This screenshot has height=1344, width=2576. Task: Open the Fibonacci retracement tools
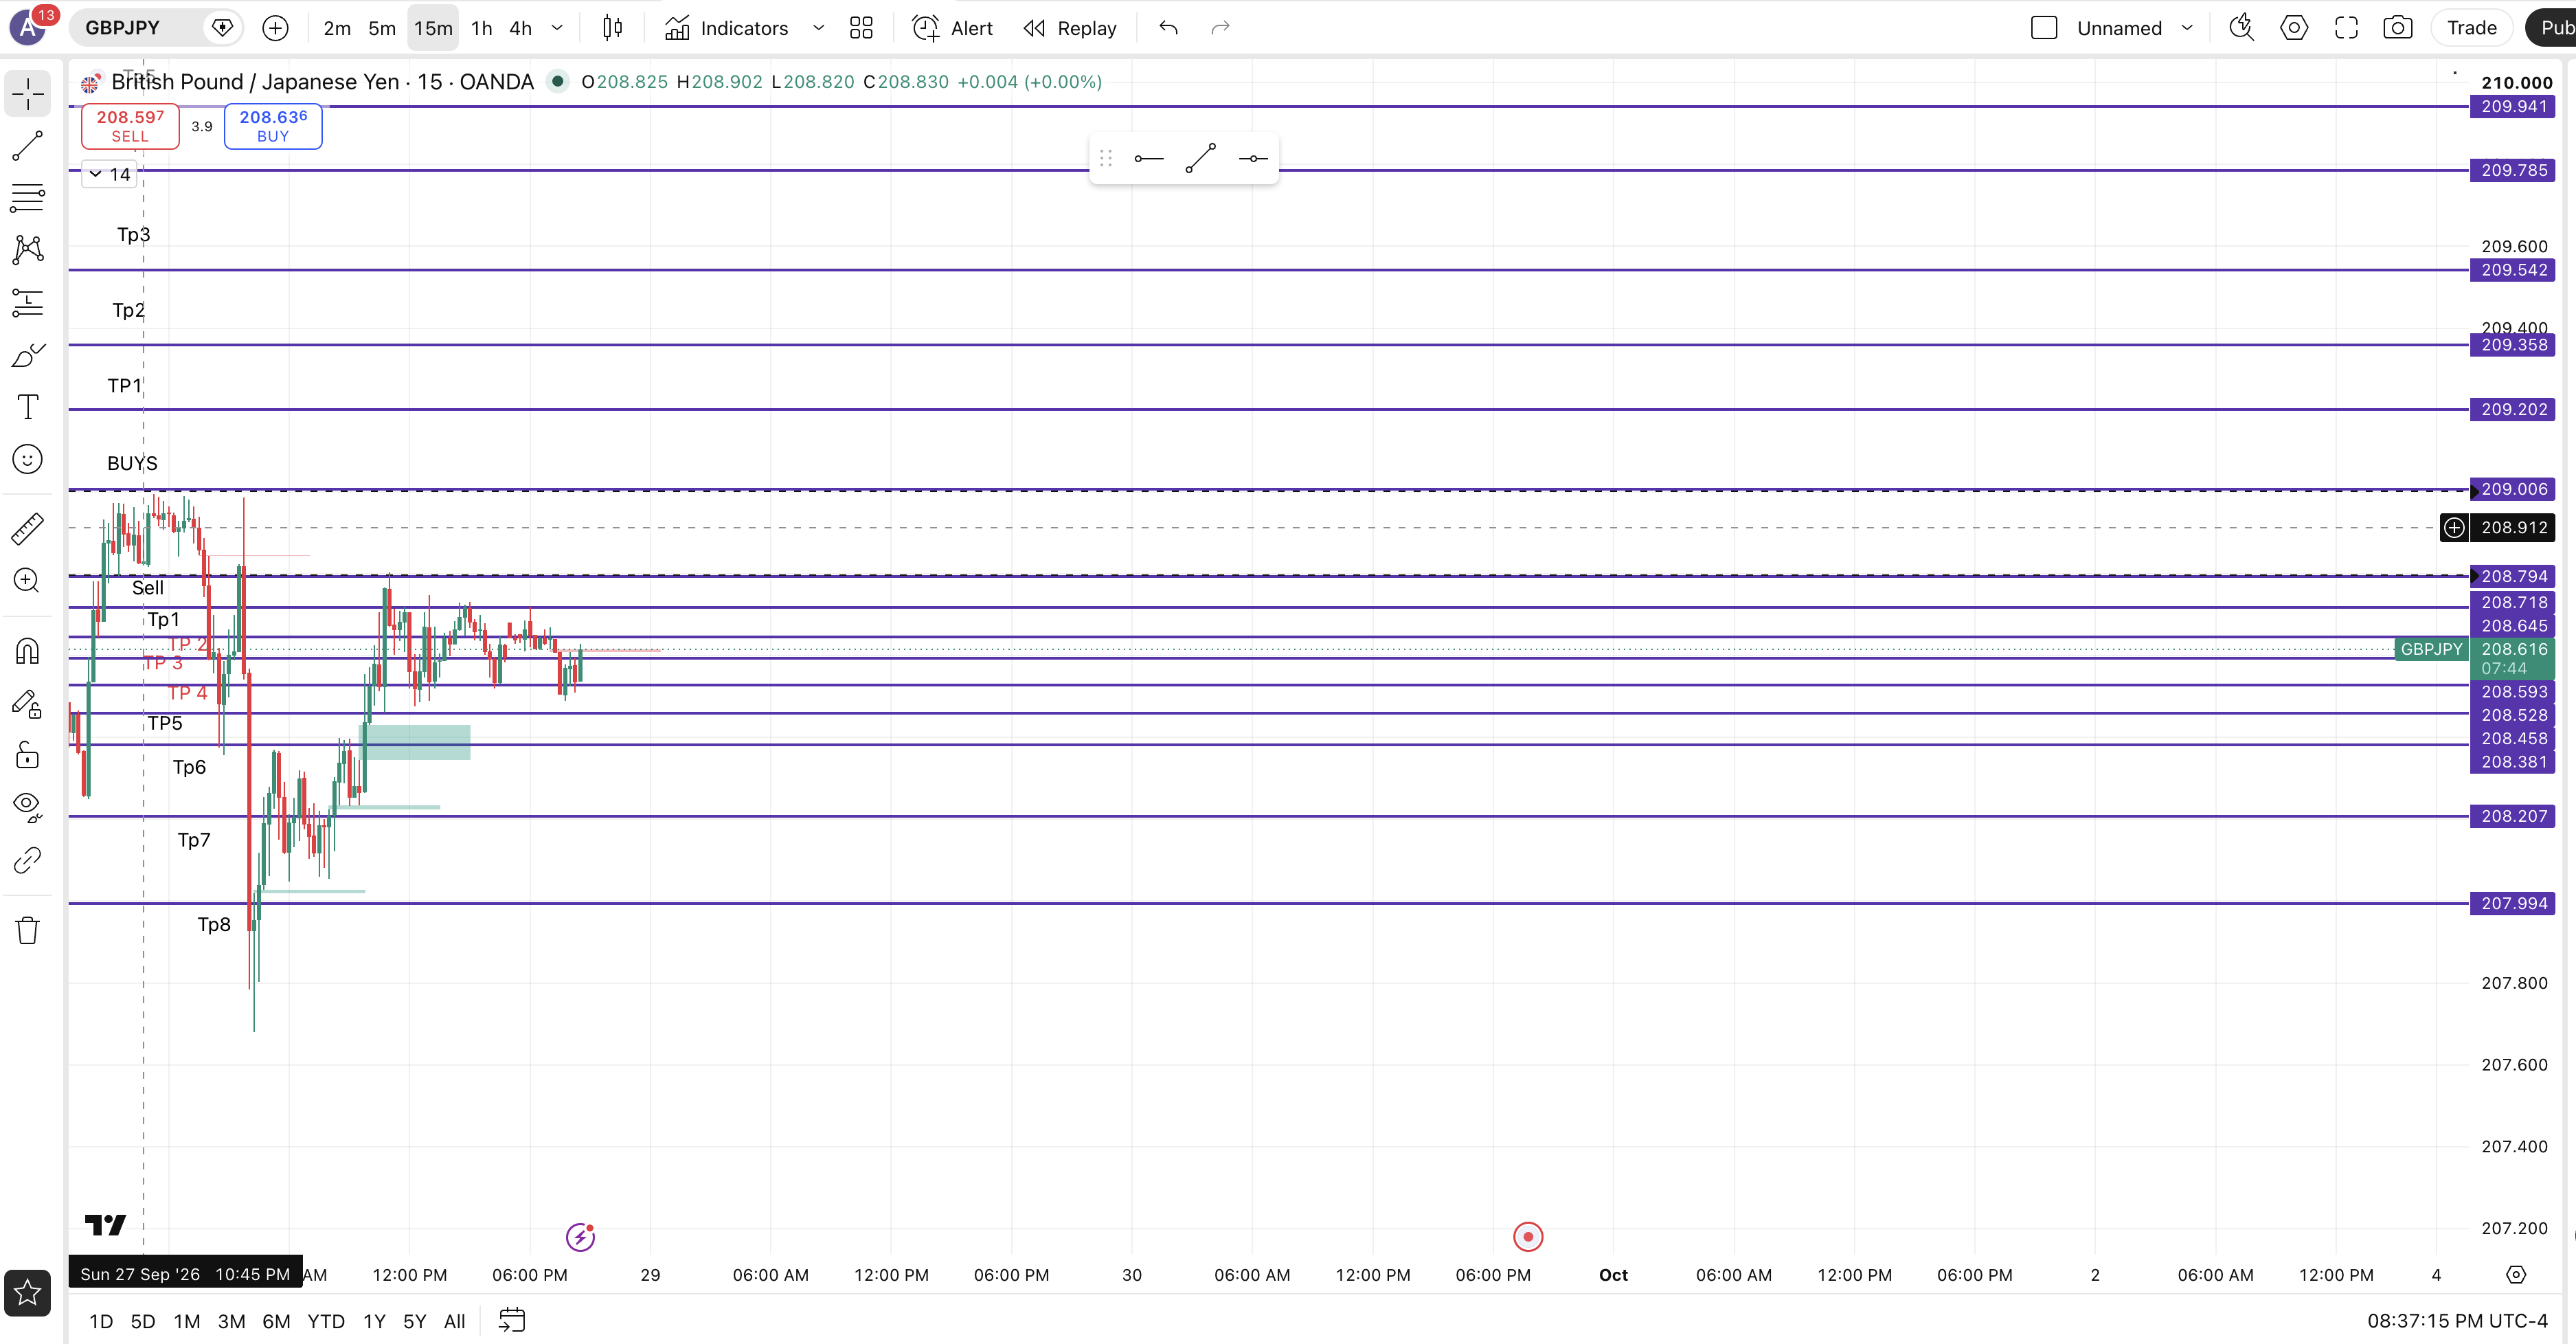(27, 198)
